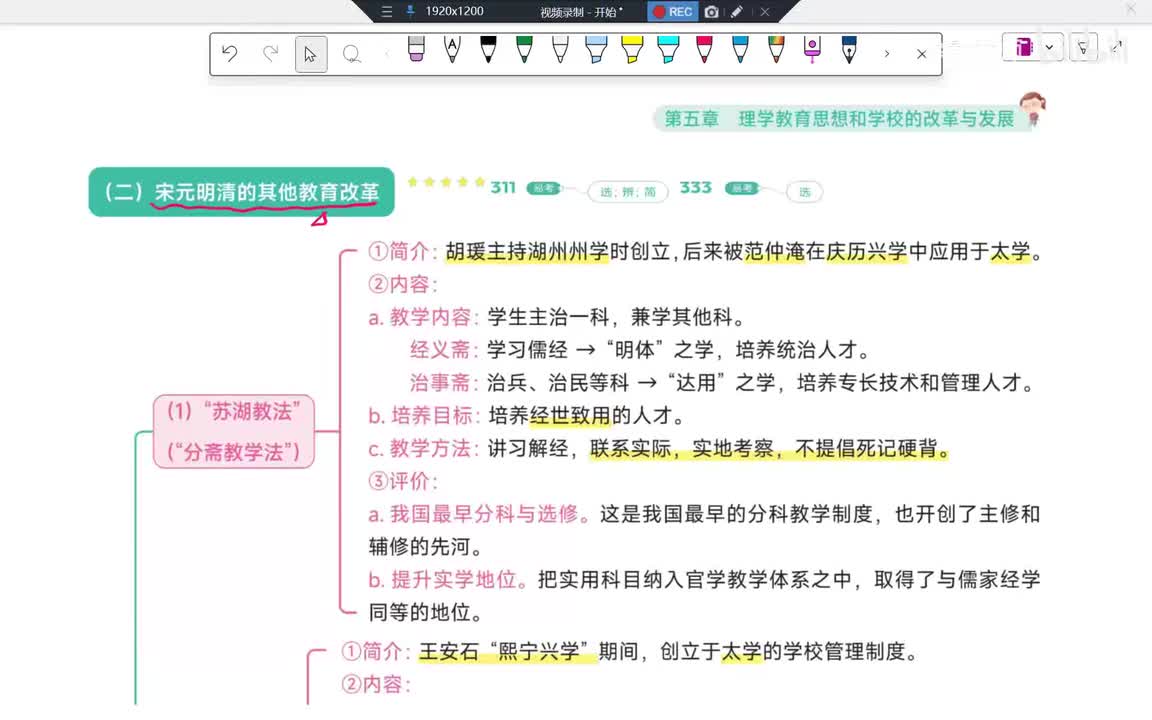Image resolution: width=1152 pixels, height=720 pixels.
Task: Click the pink 苏湖教法 node box
Action: click(x=234, y=431)
